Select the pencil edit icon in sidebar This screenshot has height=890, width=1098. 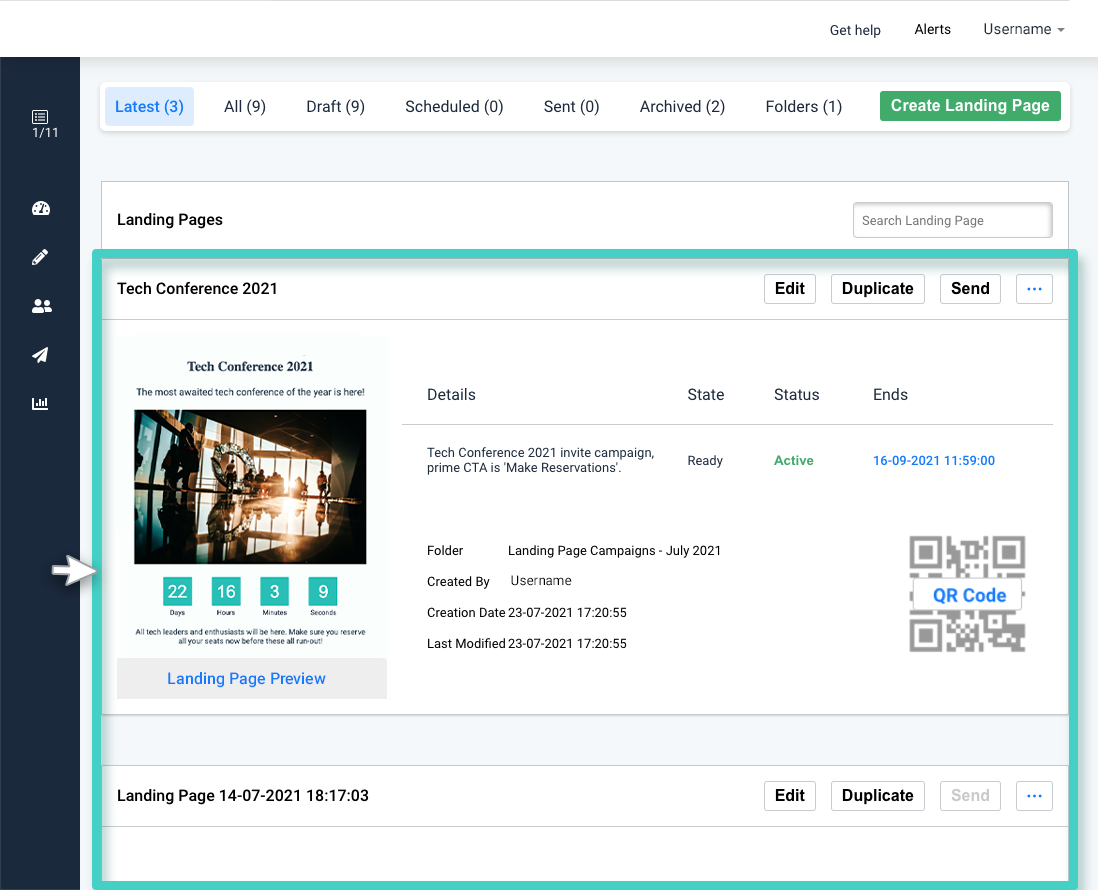[x=41, y=257]
